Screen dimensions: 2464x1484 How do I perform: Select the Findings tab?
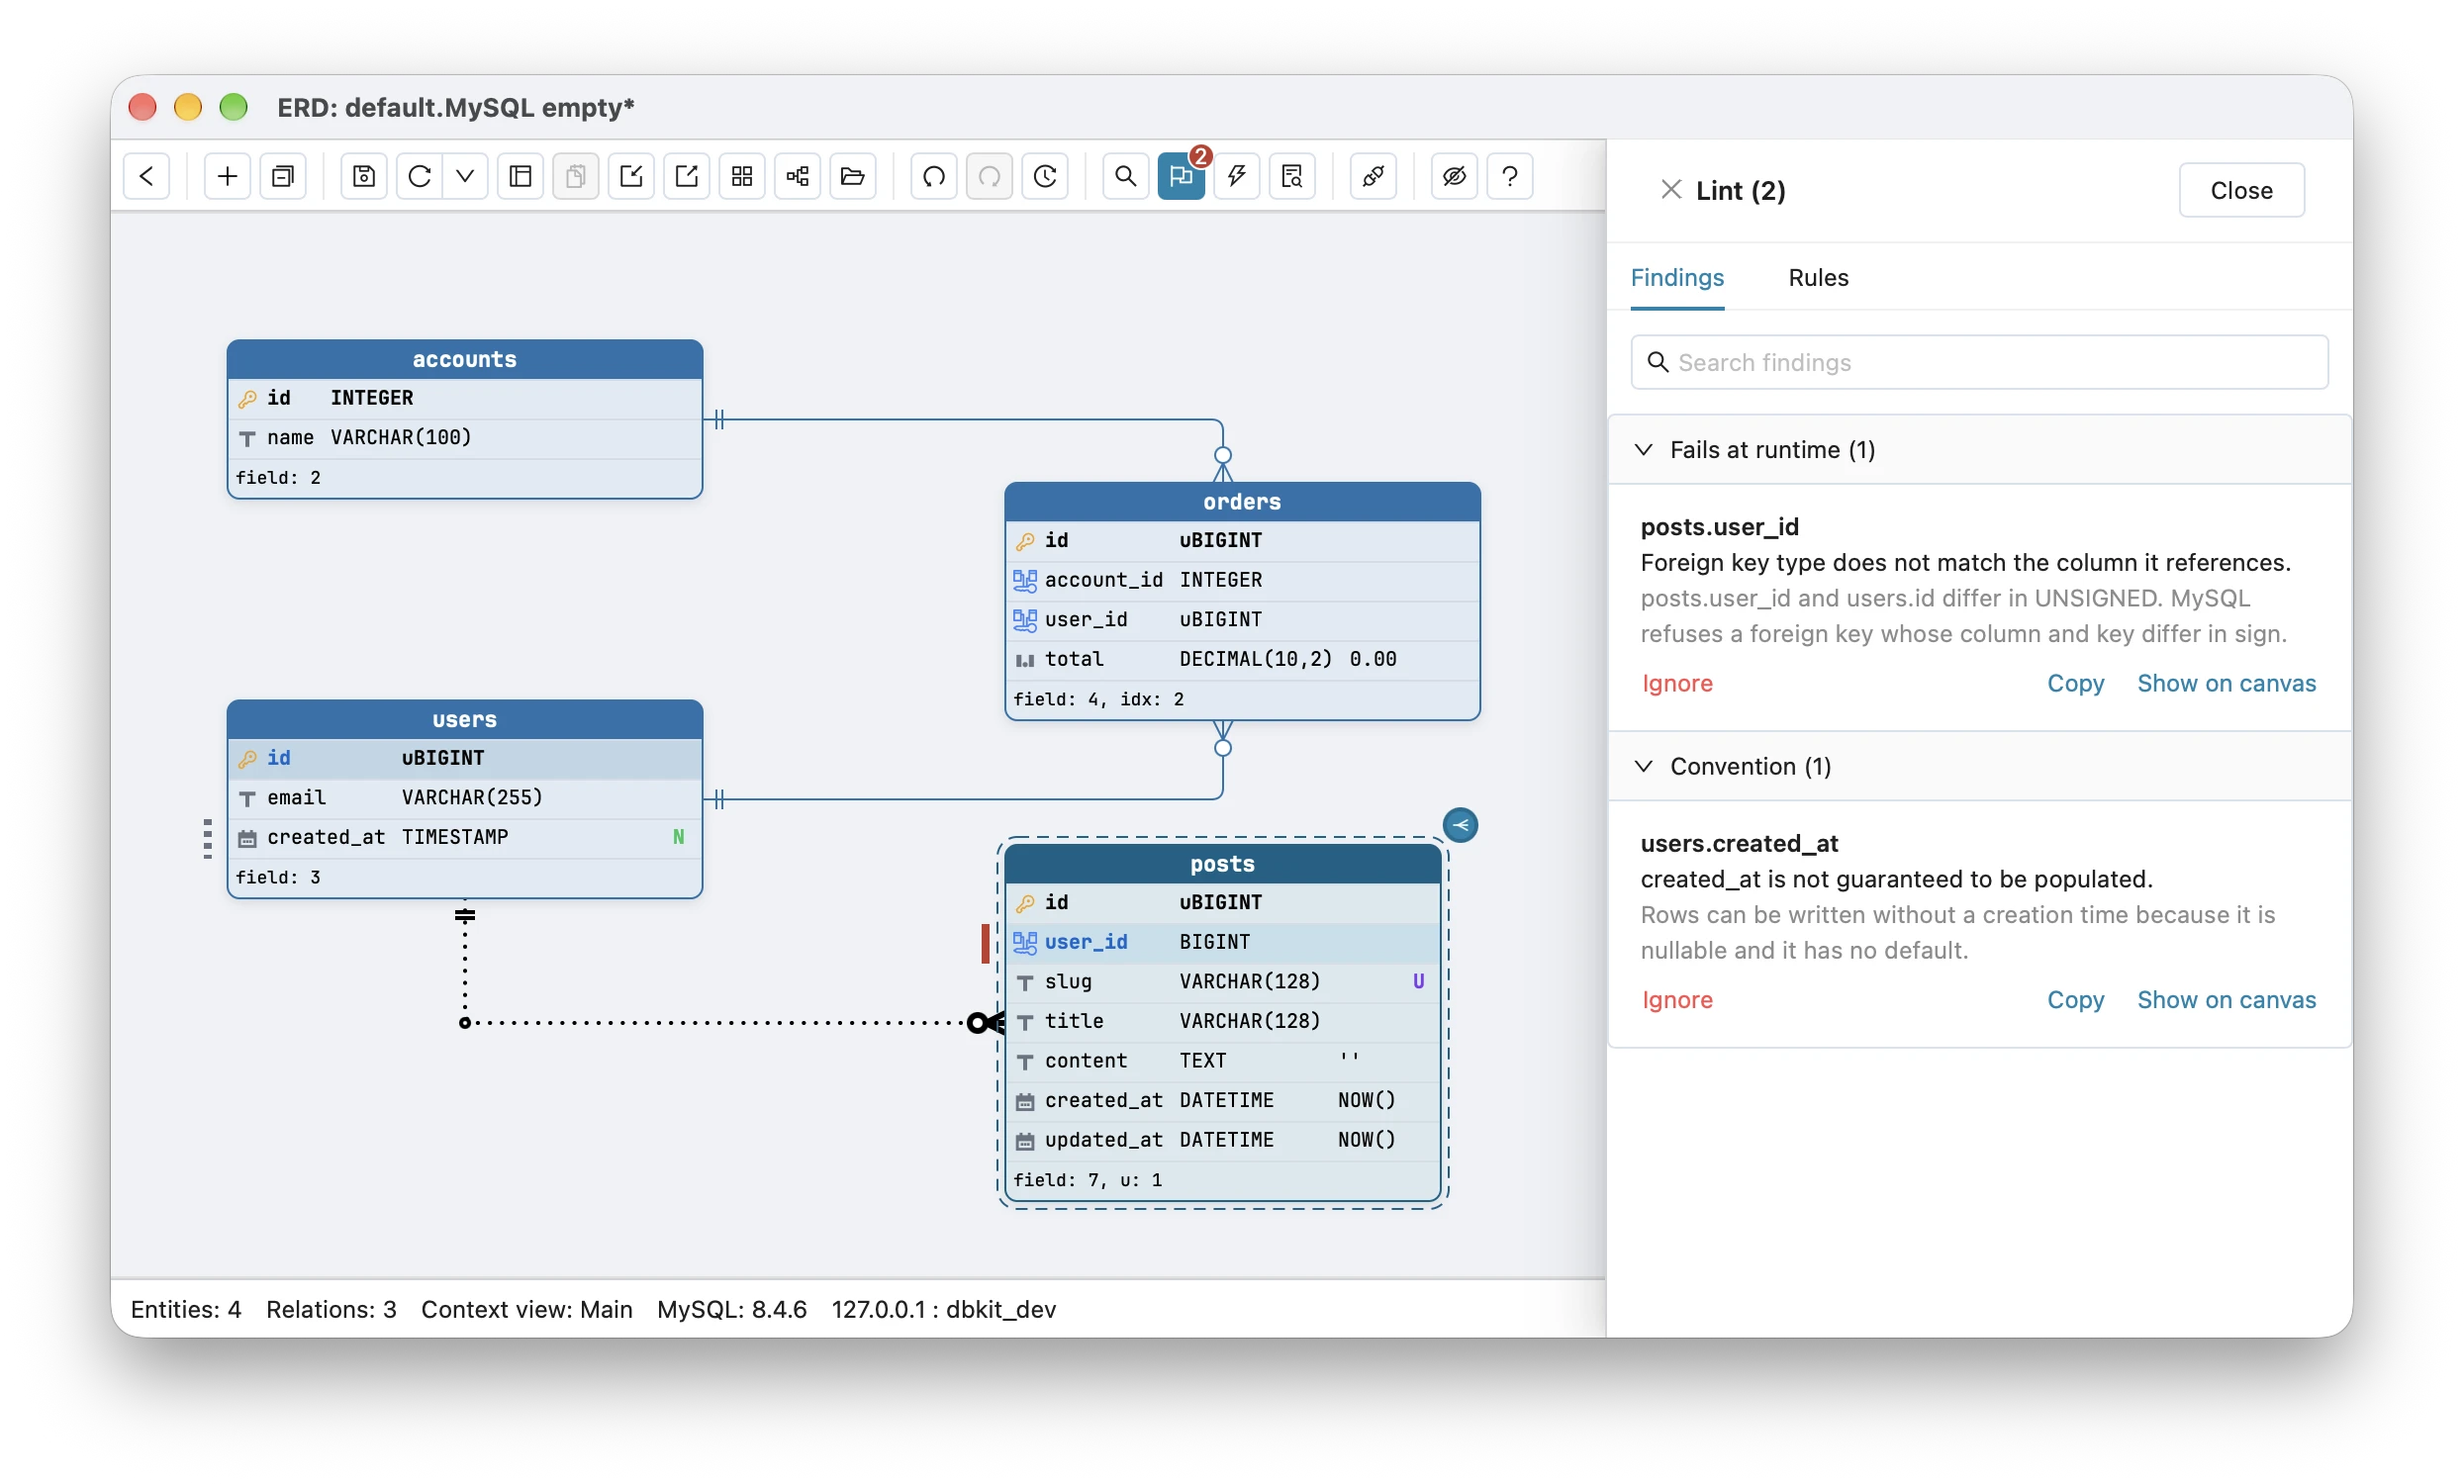[x=1677, y=277]
